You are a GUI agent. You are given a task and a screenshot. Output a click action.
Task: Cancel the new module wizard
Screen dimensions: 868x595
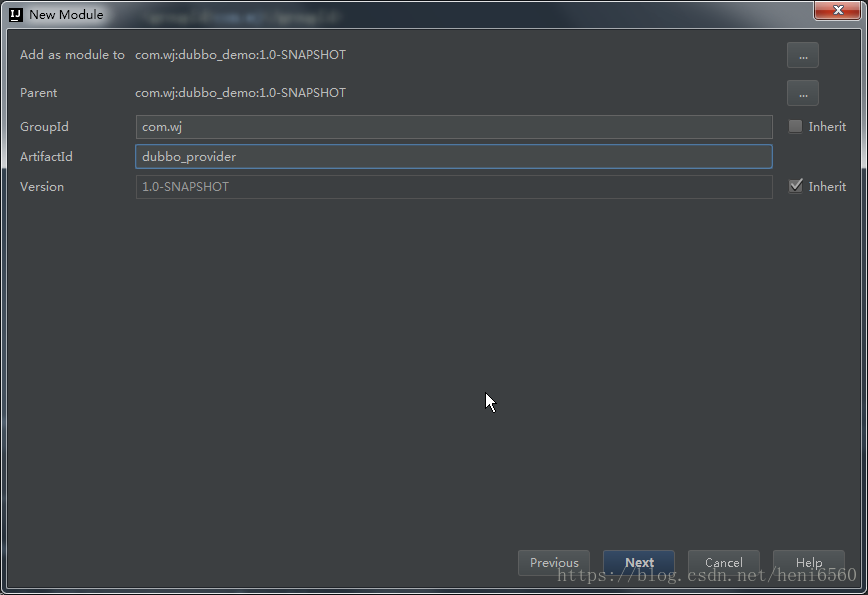coord(724,563)
